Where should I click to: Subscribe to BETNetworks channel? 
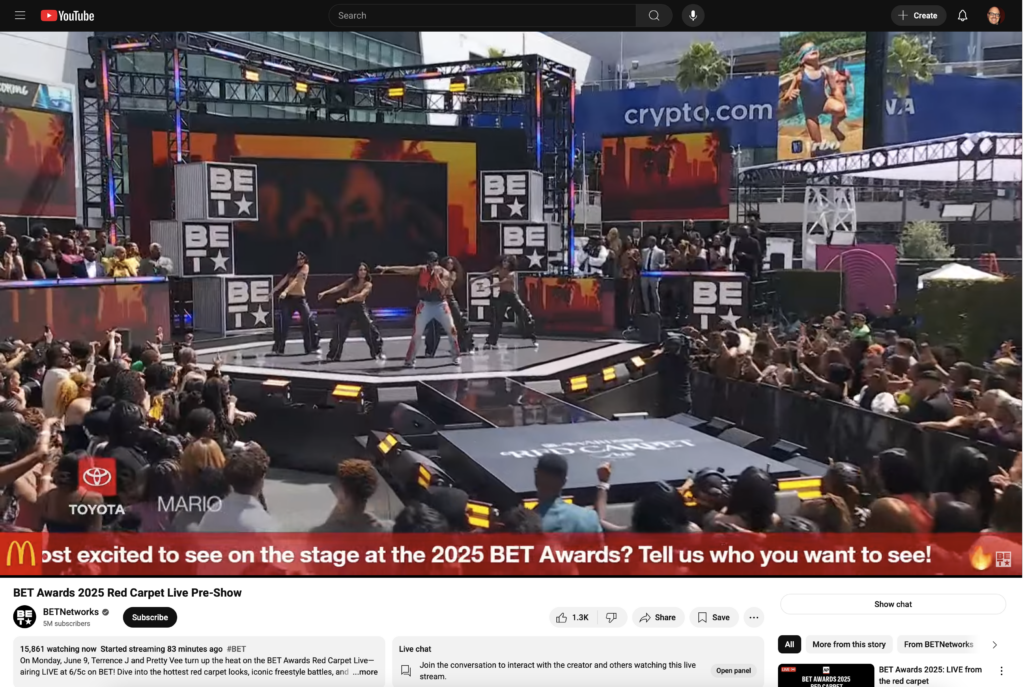tap(150, 617)
